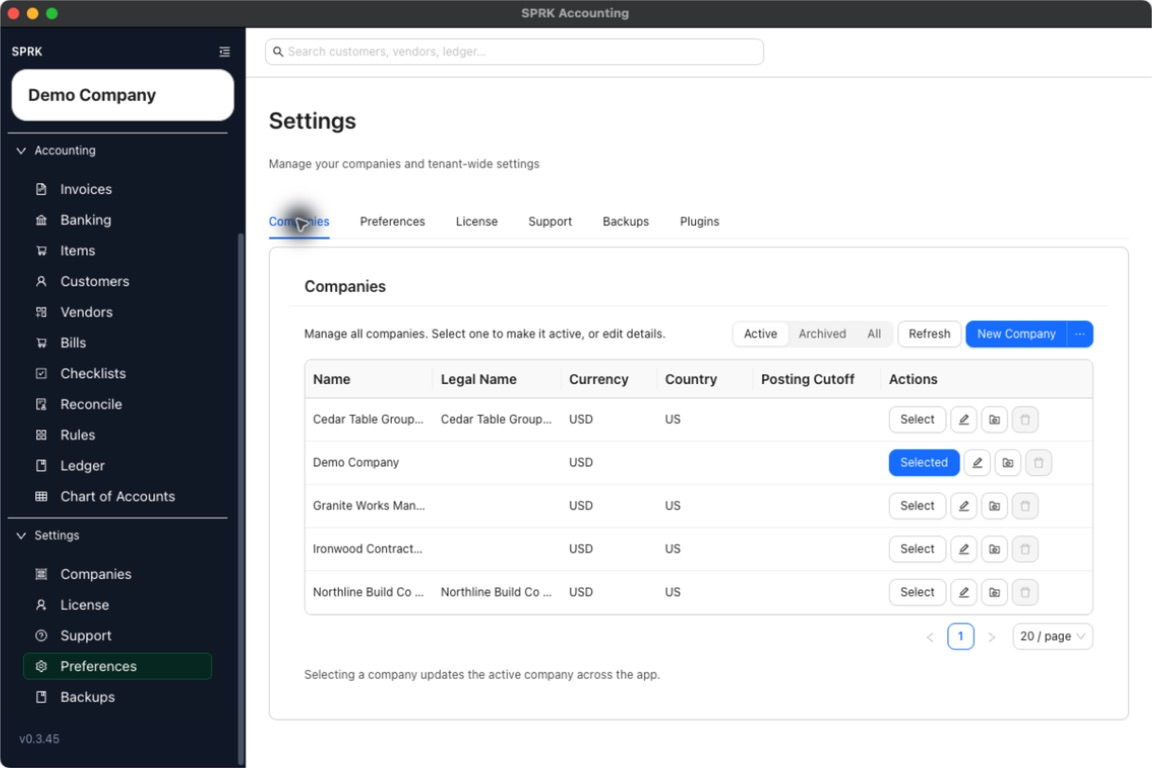
Task: Click the sidebar vertical scrollbar
Action: point(240,500)
